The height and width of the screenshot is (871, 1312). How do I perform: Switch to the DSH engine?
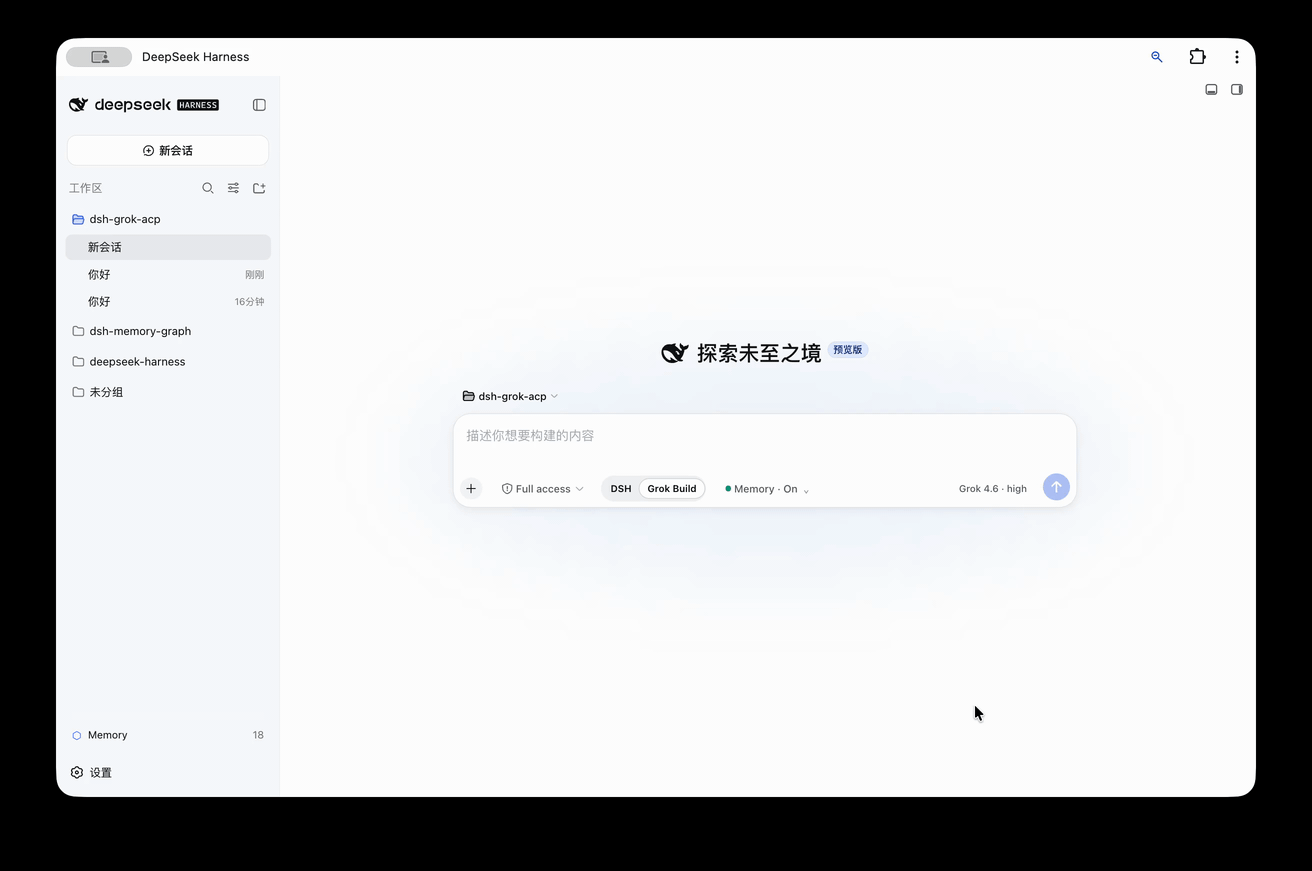tap(621, 489)
